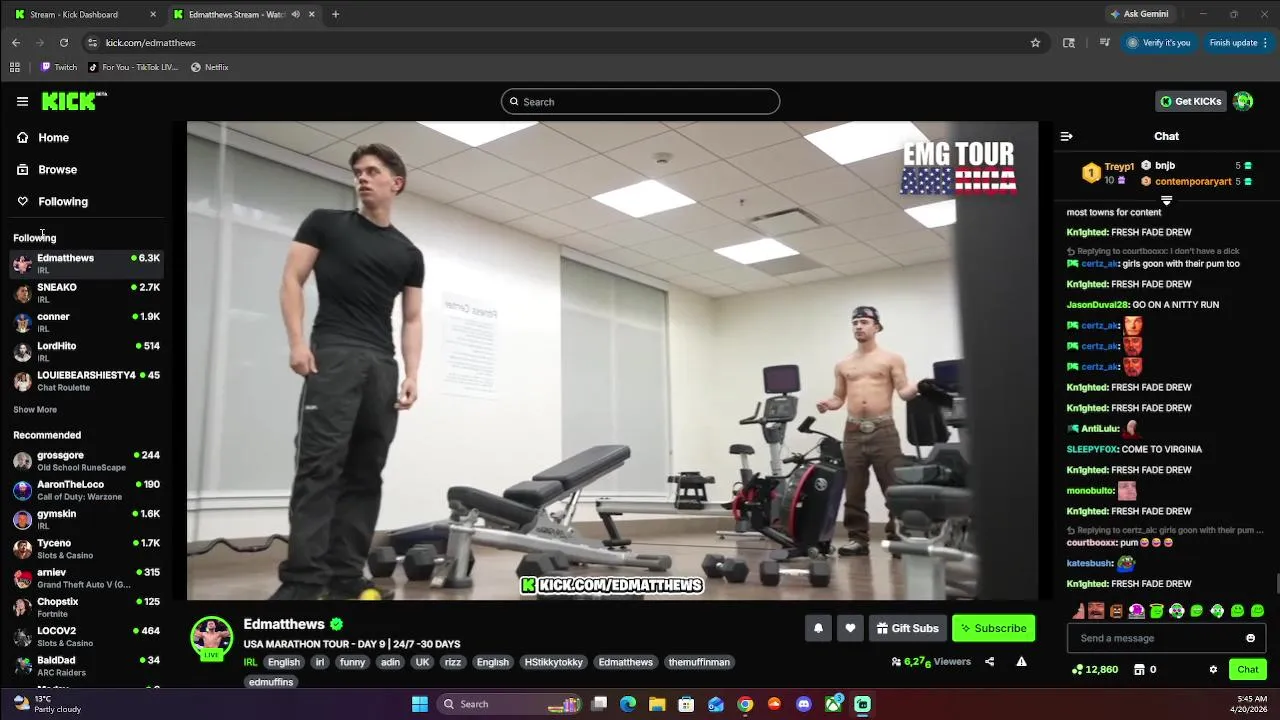Image resolution: width=1280 pixels, height=720 pixels.
Task: Open conner channel in Following list
Action: [x=86, y=322]
